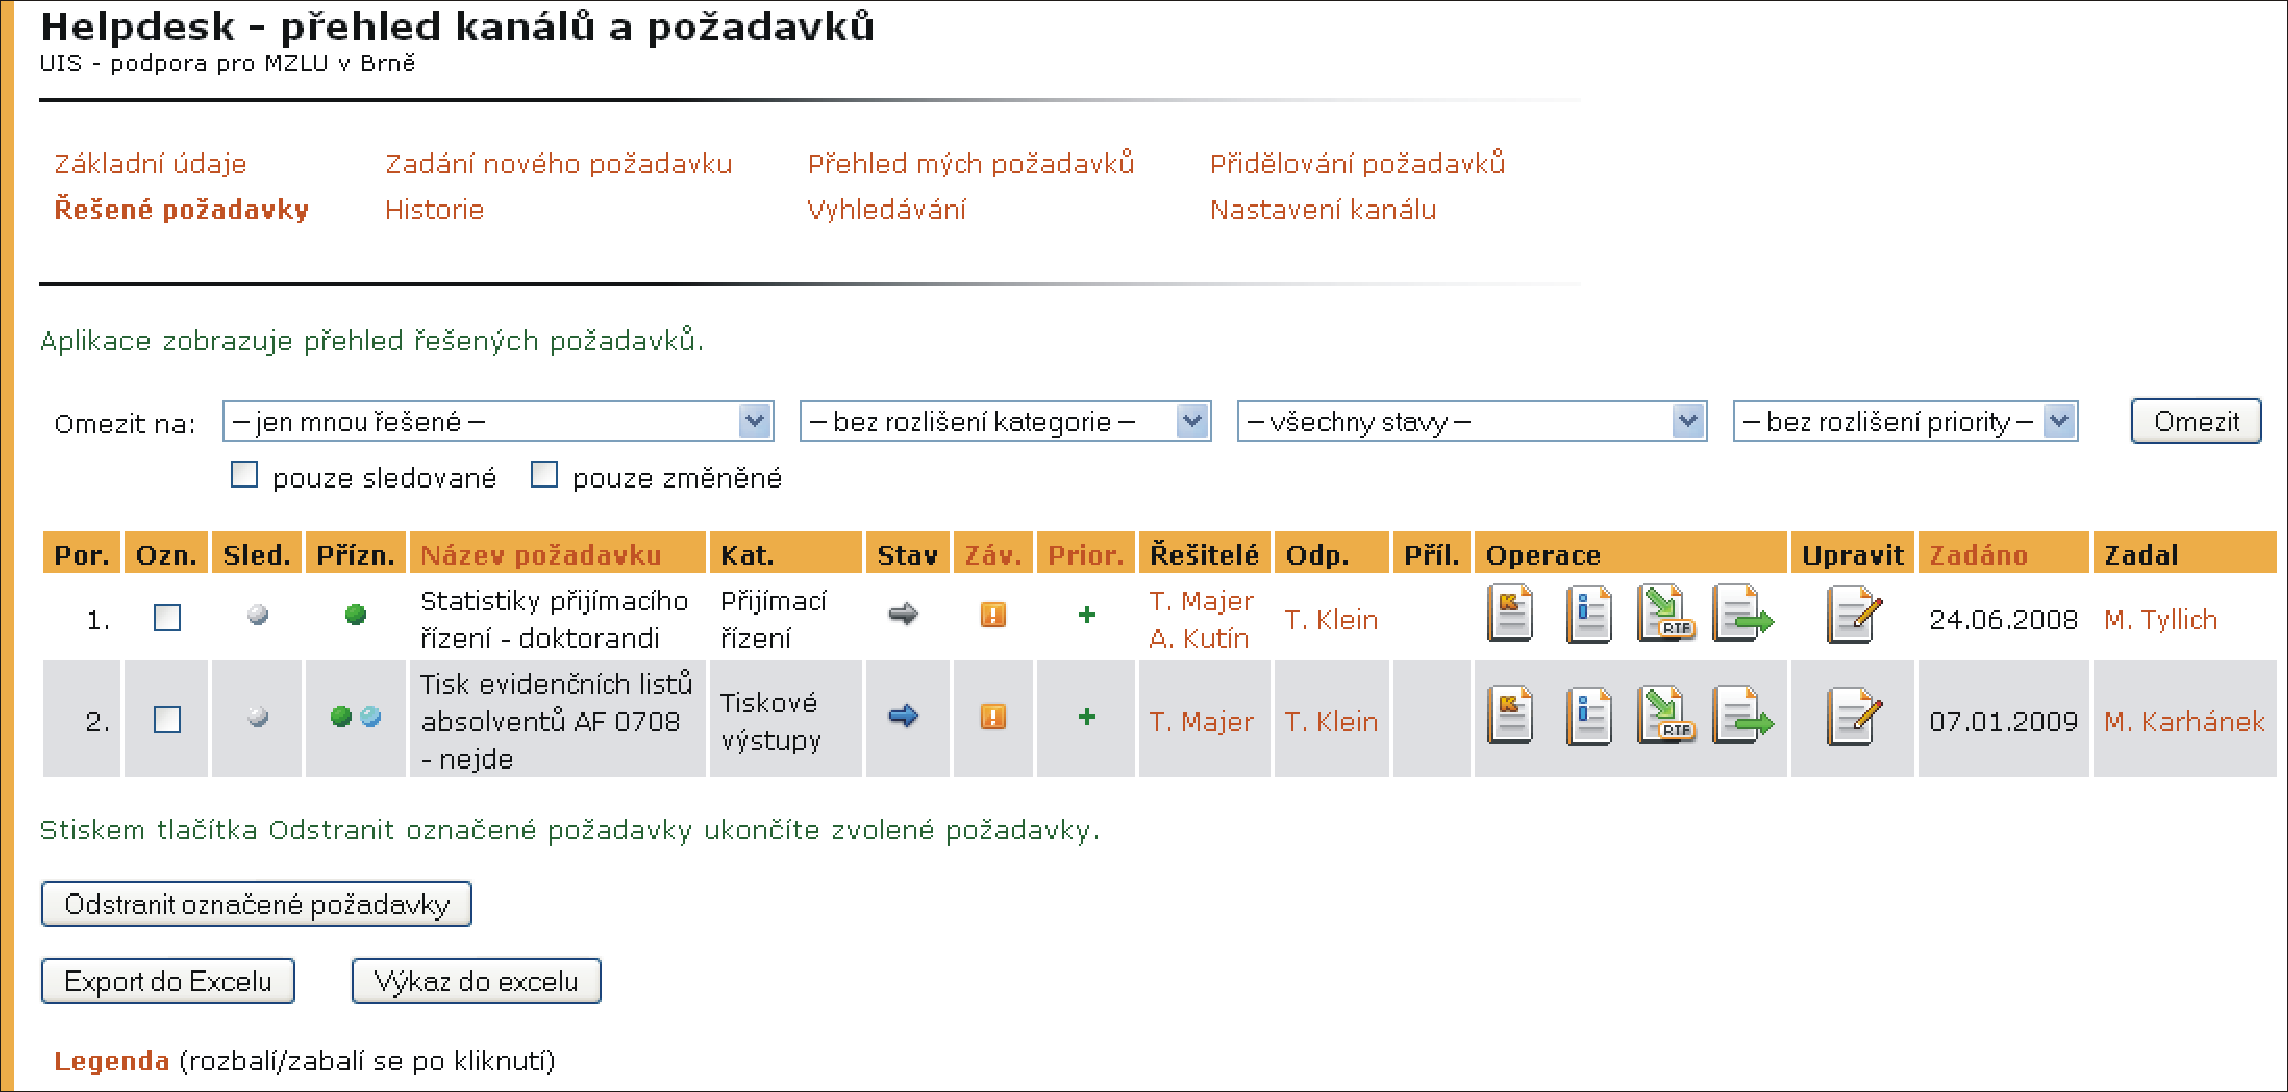Open Přehled mých požadavků

tap(971, 164)
